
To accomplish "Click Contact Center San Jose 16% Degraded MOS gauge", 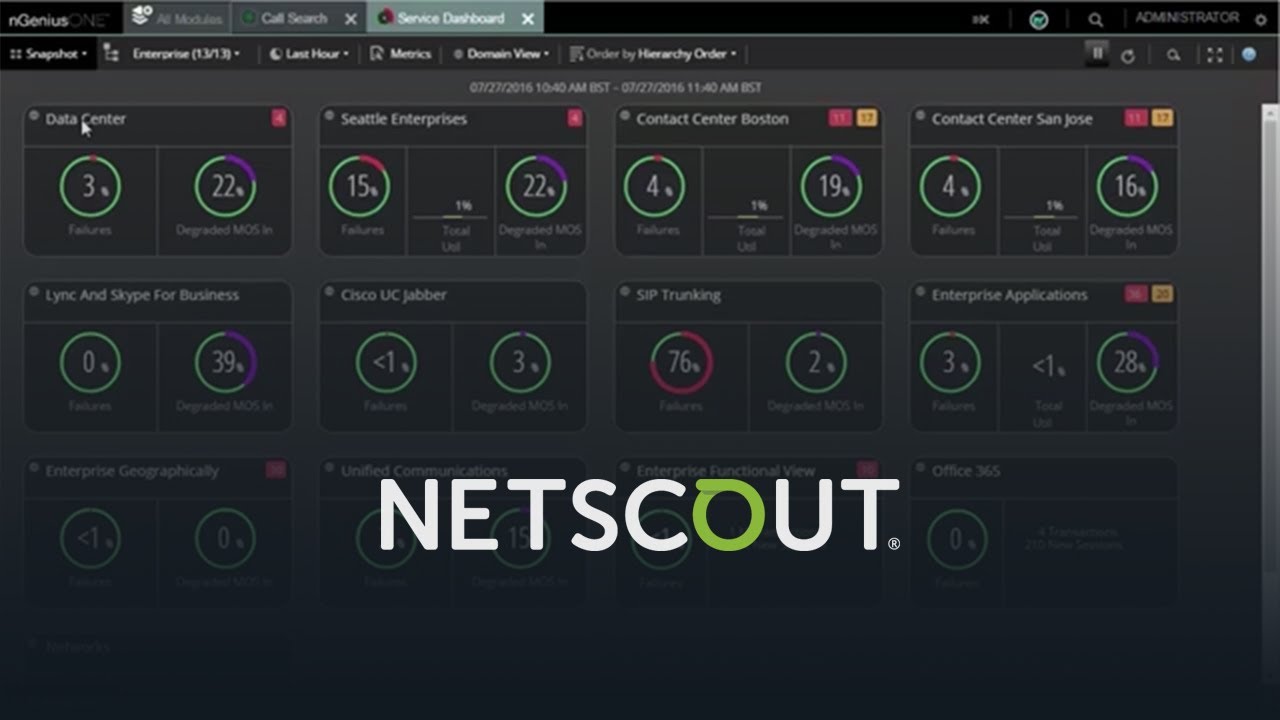I will tap(1129, 187).
